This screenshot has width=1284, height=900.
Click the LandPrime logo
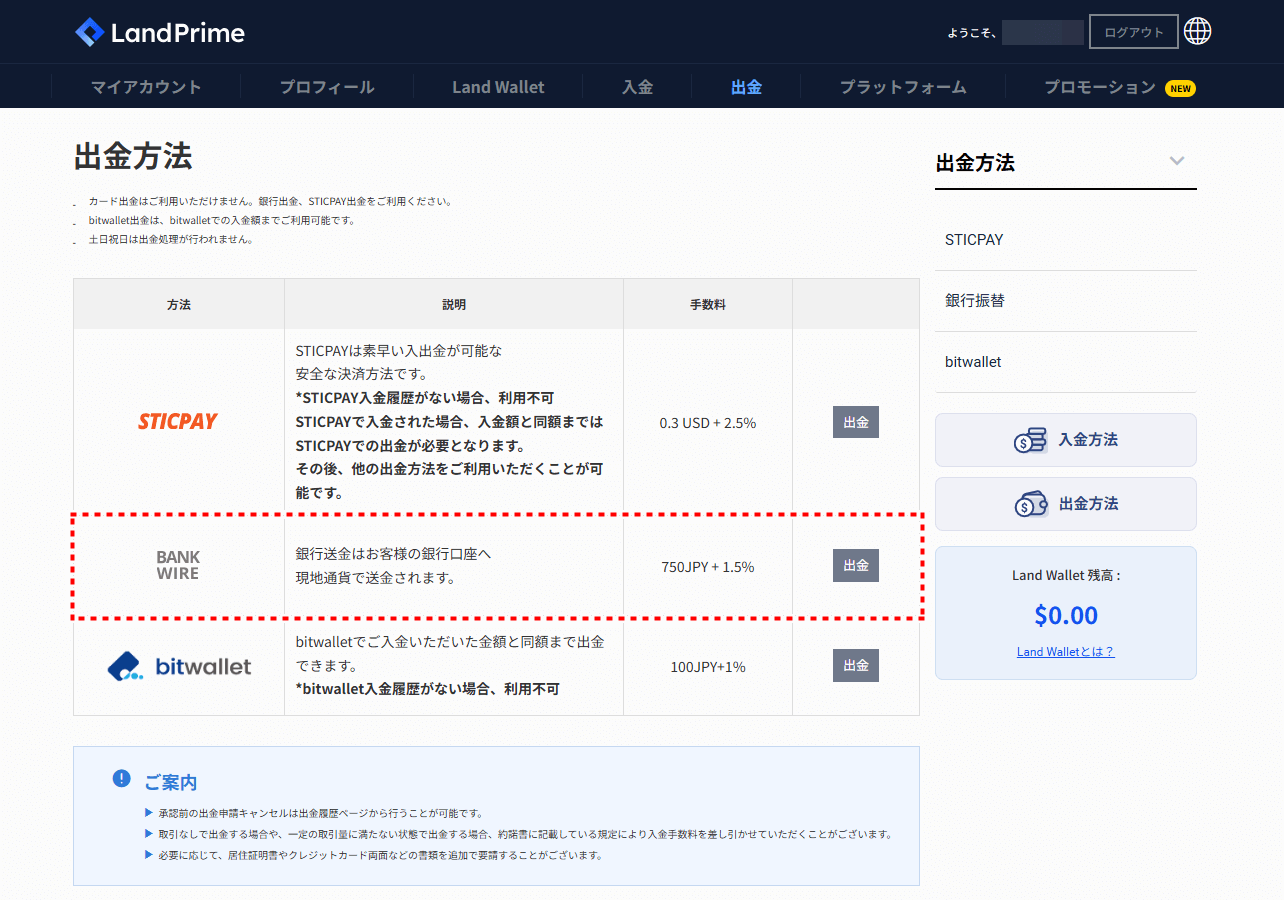(x=160, y=33)
